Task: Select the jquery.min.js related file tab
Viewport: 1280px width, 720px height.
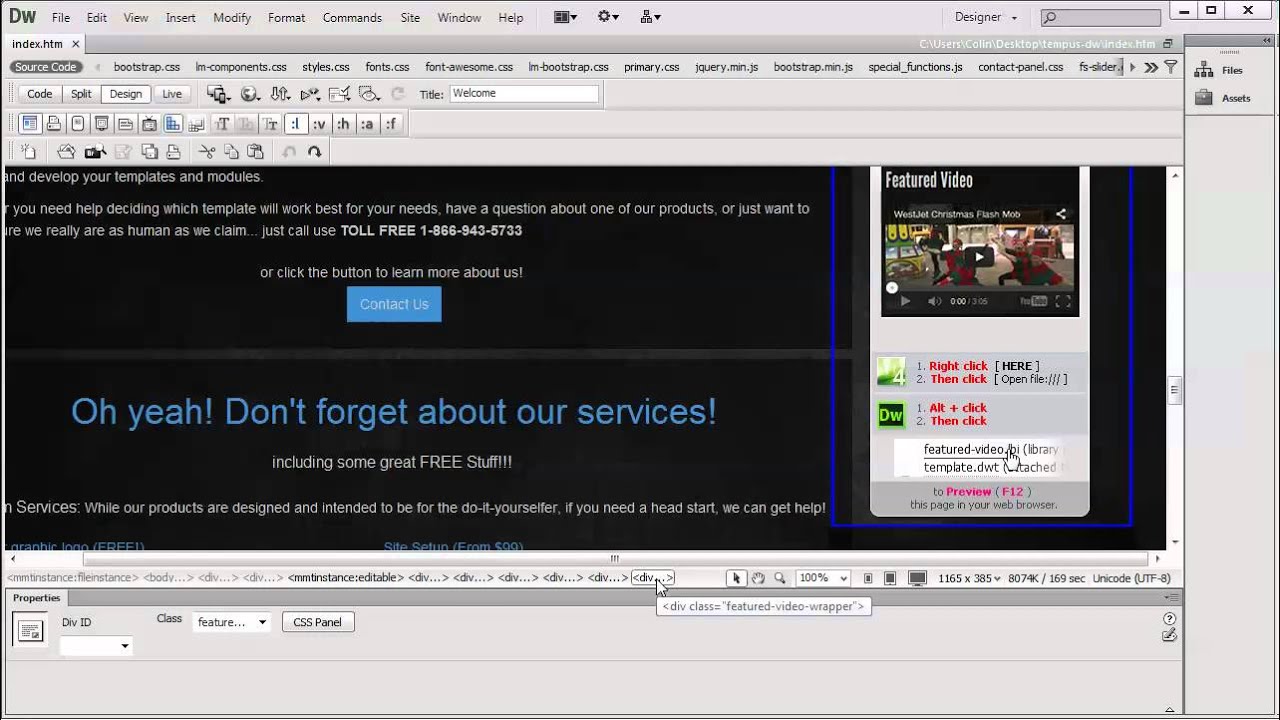Action: click(x=726, y=67)
